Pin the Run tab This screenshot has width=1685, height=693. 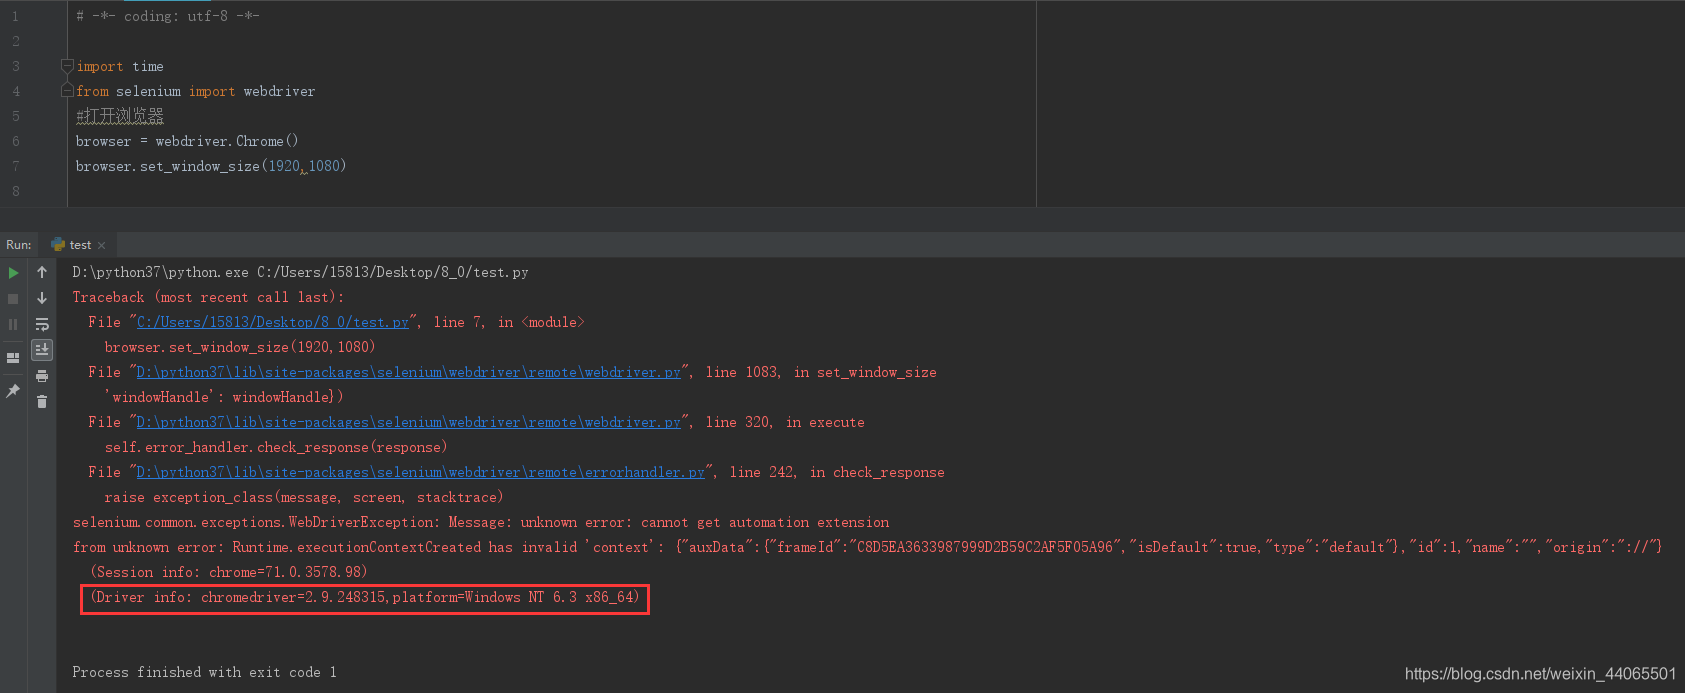coord(13,391)
